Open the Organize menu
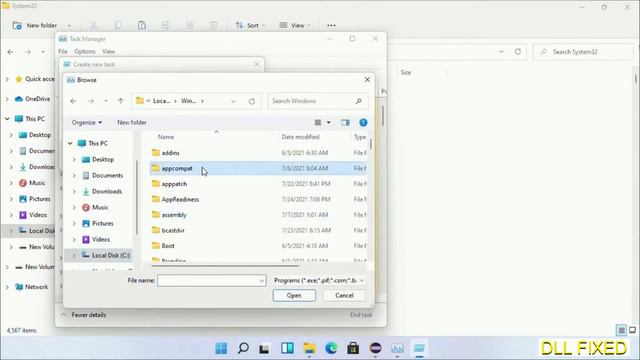The width and height of the screenshot is (640, 360). click(87, 122)
